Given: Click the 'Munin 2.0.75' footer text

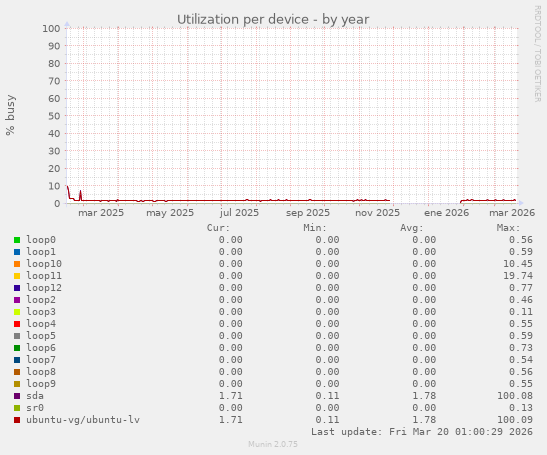Looking at the screenshot, I should pos(273,444).
